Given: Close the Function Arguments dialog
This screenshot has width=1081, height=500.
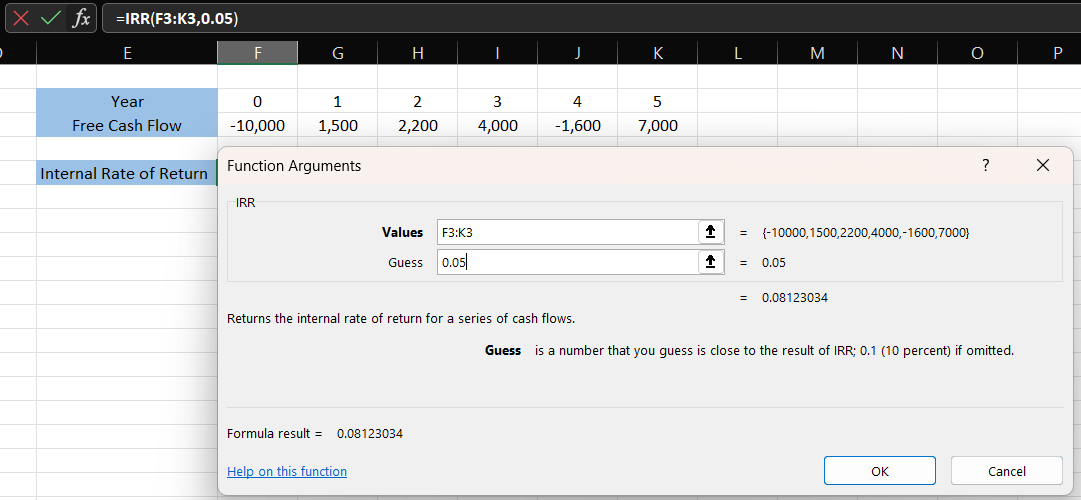Looking at the screenshot, I should pos(1043,166).
